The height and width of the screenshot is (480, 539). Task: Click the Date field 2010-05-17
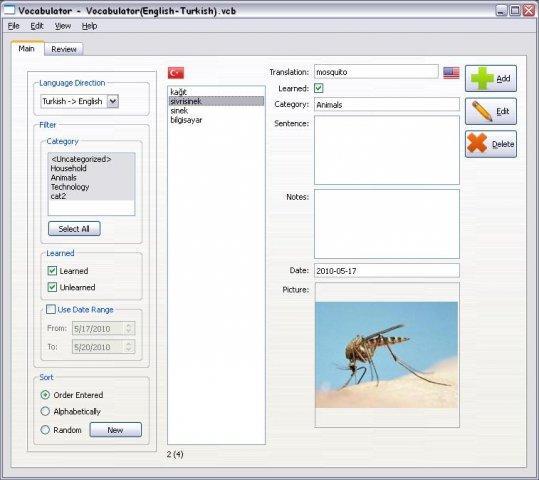(x=387, y=271)
